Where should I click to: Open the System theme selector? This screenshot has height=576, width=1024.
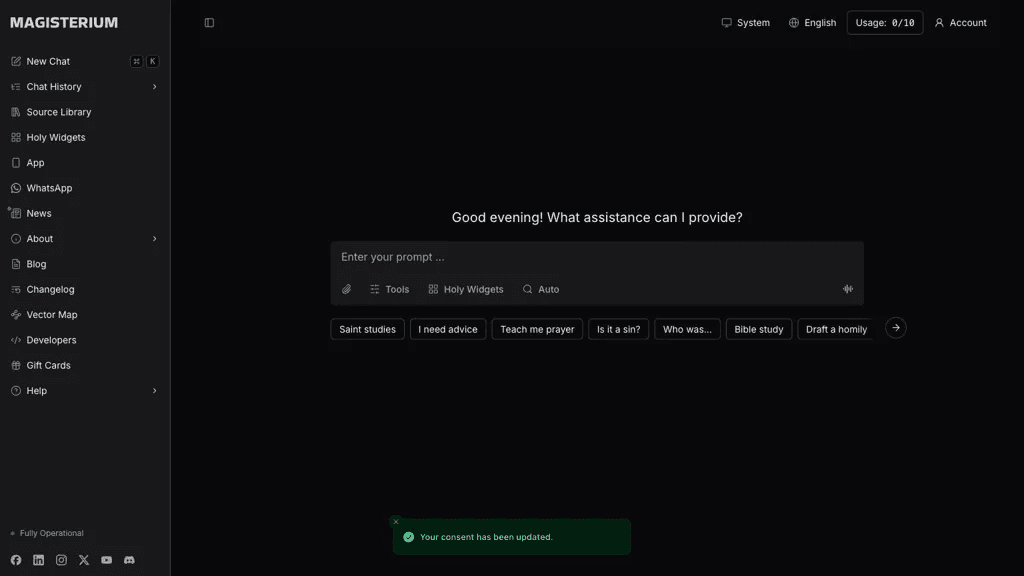(745, 23)
